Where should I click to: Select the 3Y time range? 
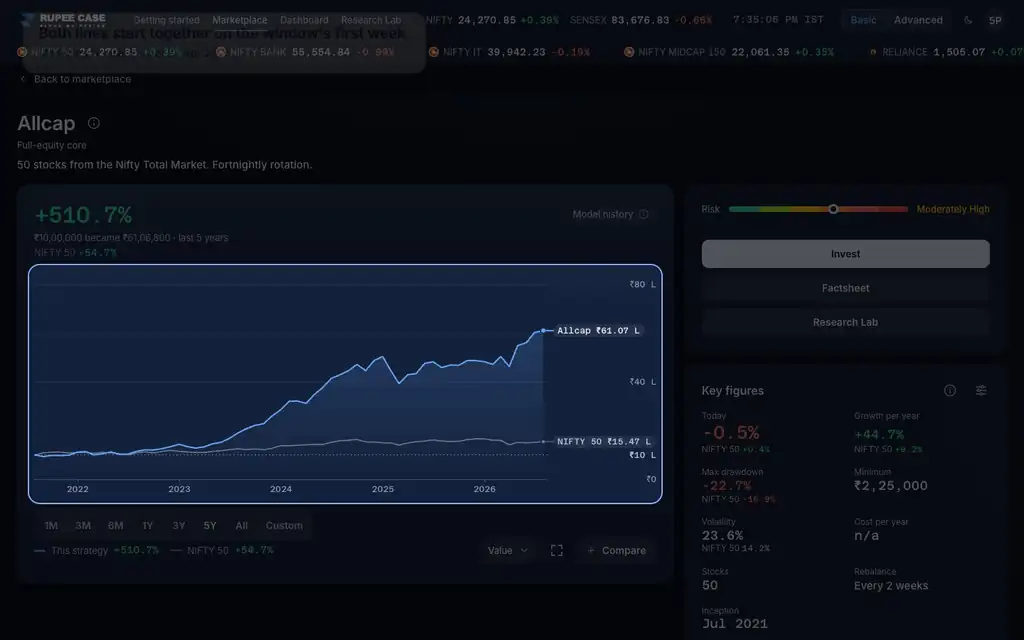(x=179, y=526)
